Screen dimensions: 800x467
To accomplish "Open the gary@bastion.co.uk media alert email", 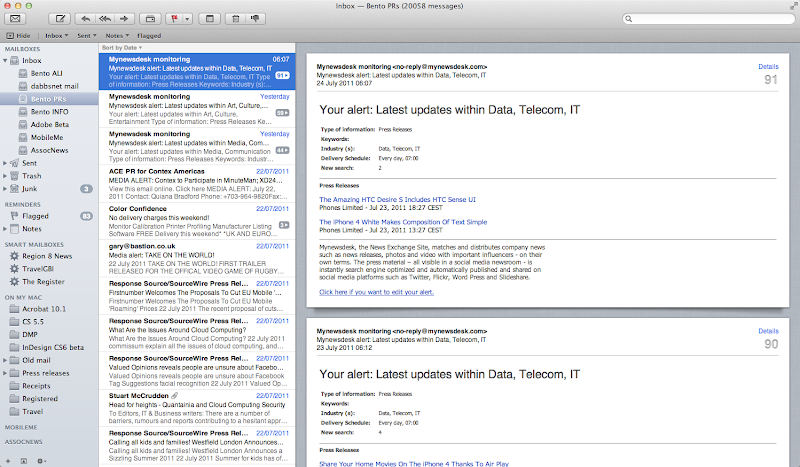I will click(197, 258).
